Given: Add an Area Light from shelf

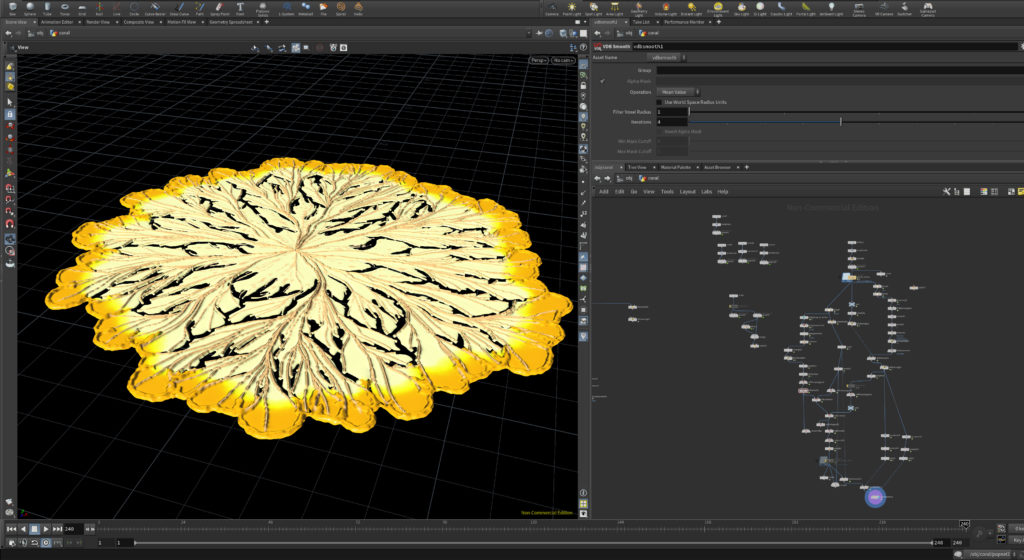Looking at the screenshot, I should click(x=614, y=8).
